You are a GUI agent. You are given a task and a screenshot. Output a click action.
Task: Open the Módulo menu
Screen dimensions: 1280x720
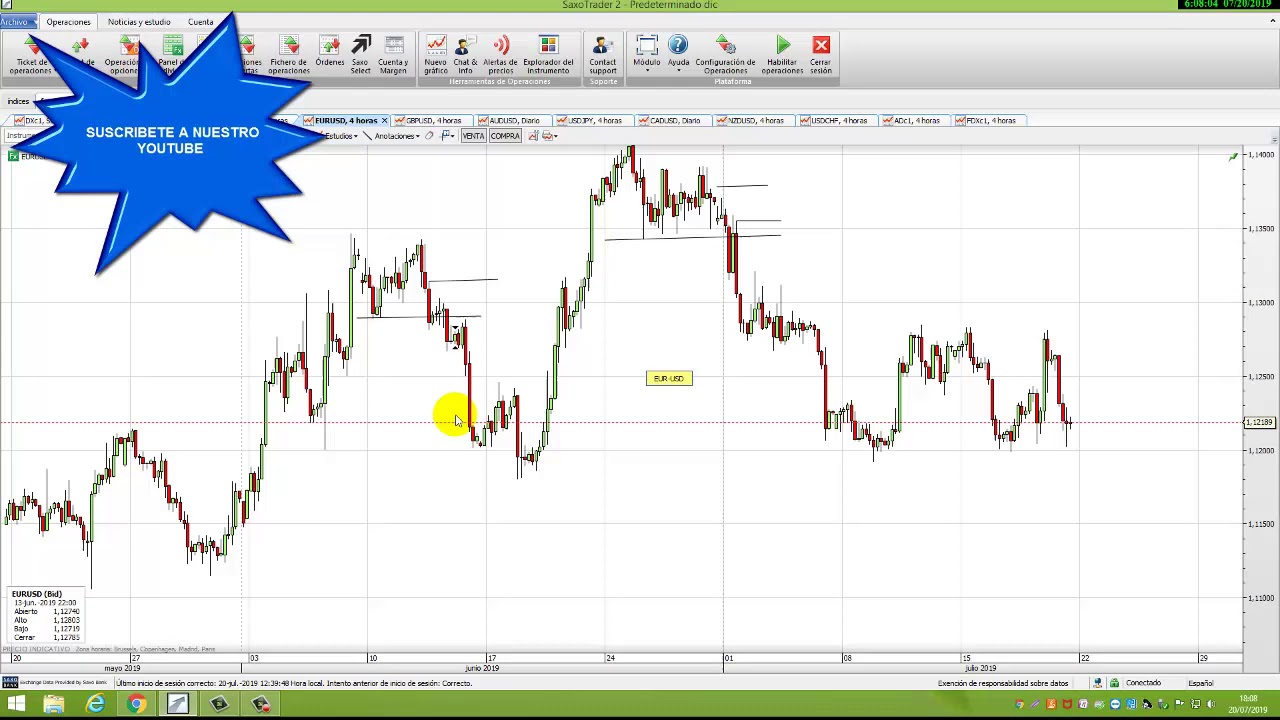pos(647,55)
